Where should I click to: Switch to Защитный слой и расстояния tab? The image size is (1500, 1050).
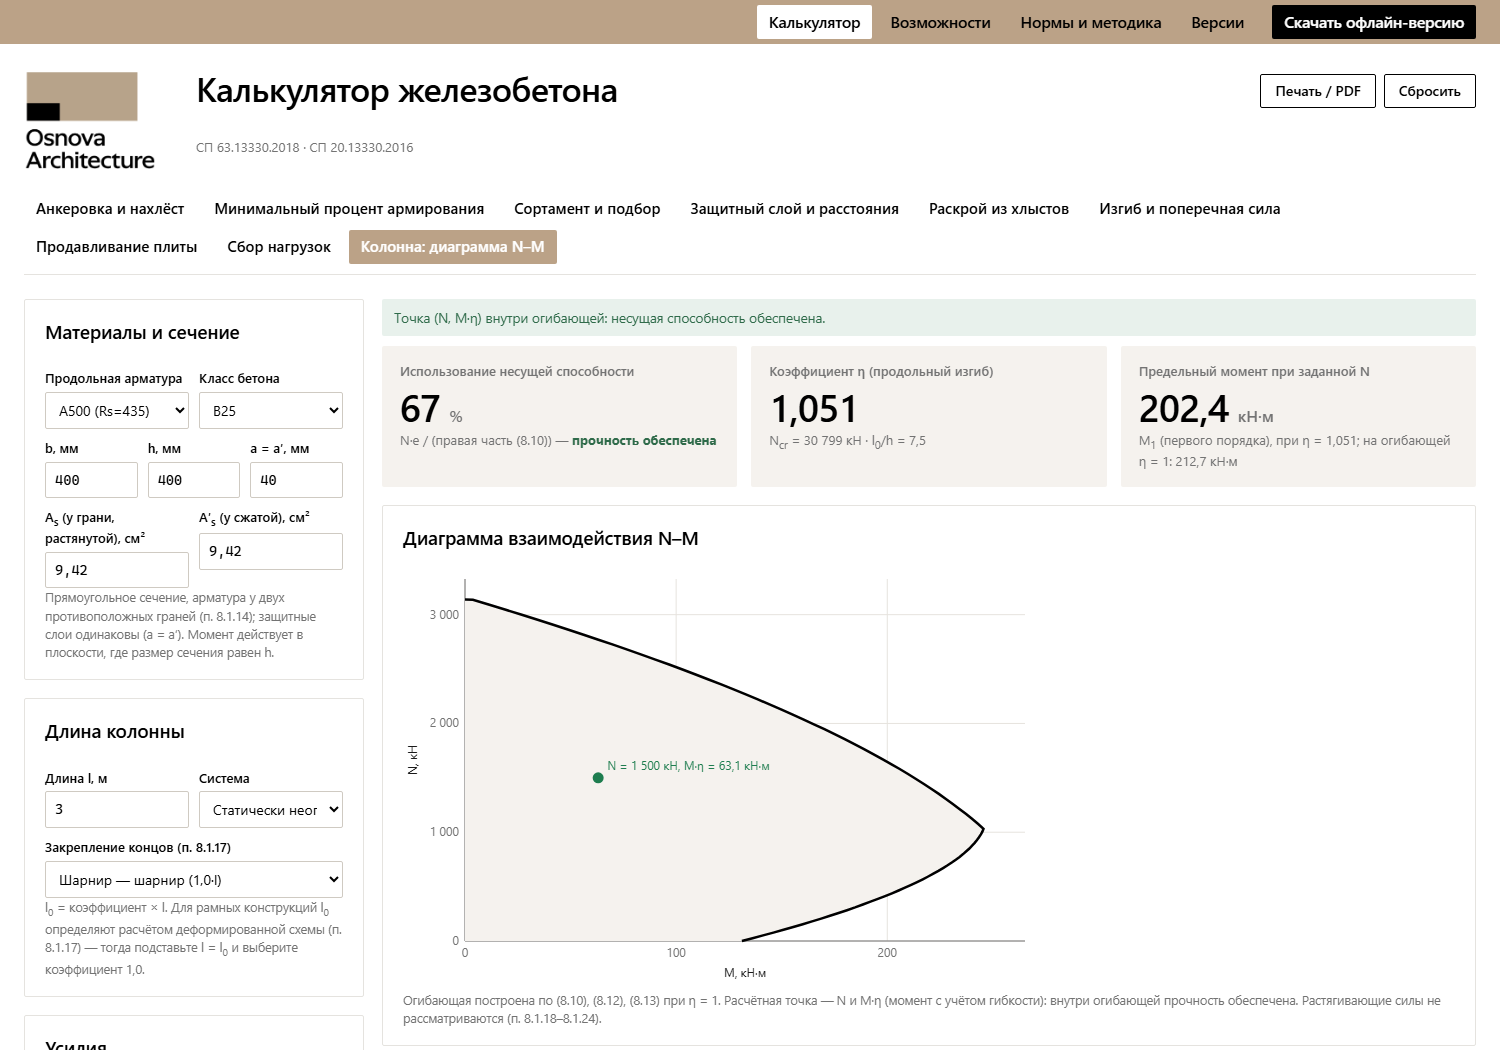(x=794, y=209)
